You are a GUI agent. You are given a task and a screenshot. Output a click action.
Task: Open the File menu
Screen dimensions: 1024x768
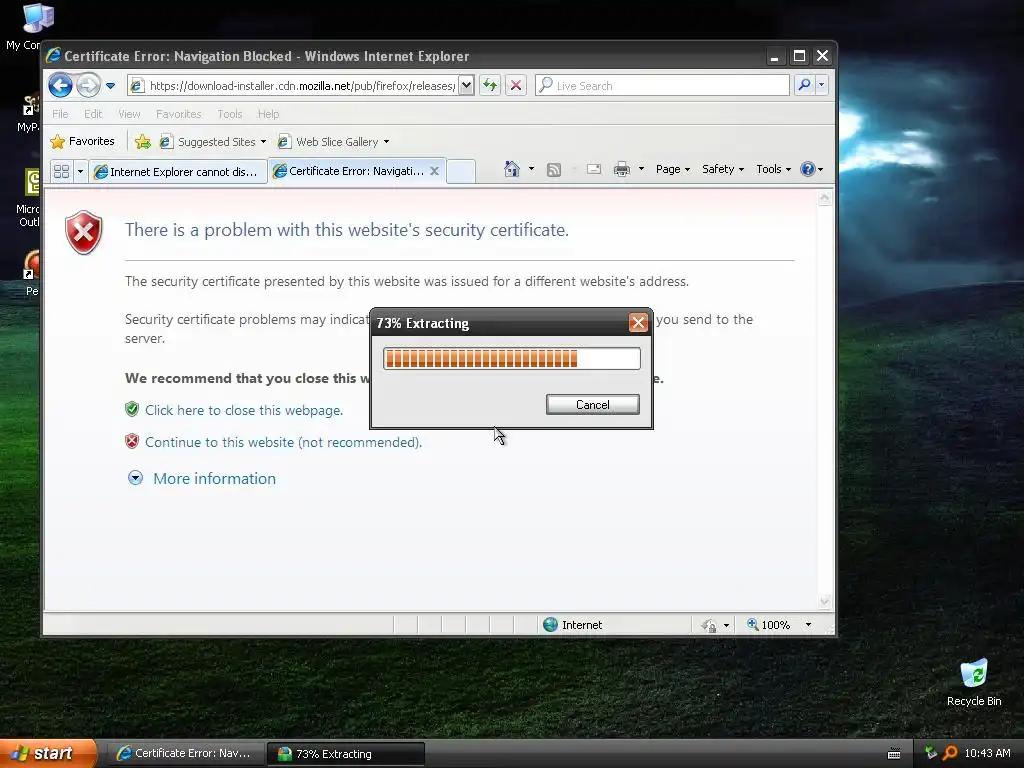pyautogui.click(x=60, y=114)
